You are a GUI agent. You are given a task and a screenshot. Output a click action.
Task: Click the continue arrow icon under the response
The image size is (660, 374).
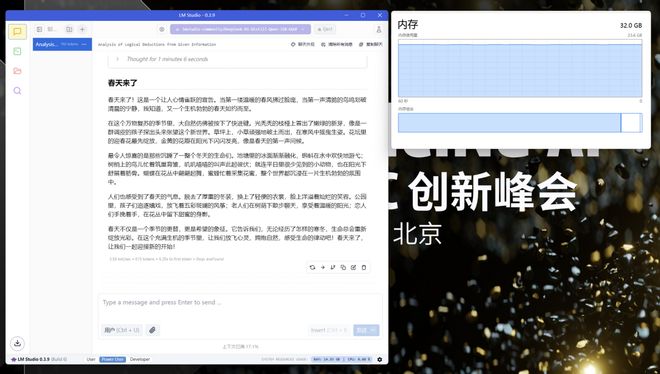(322, 267)
